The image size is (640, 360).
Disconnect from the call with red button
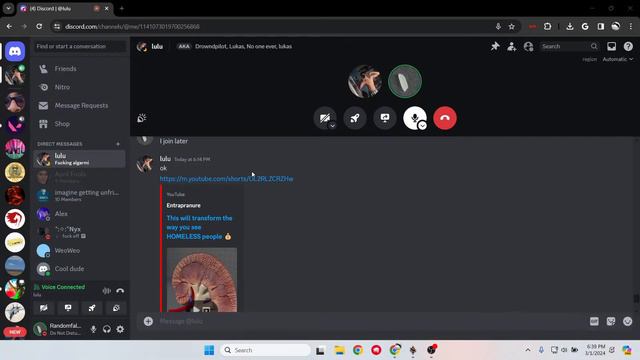pos(445,118)
